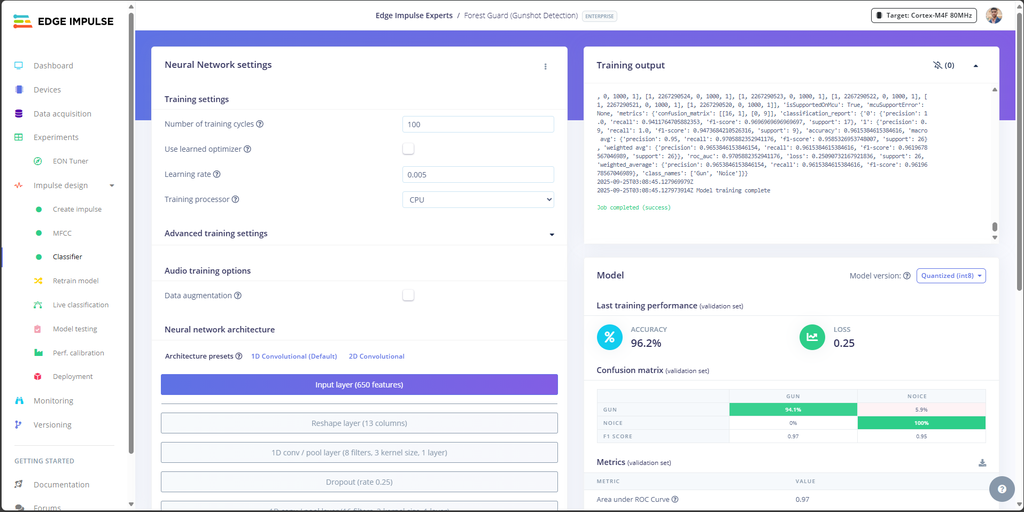Open the round help bubble icon
Image resolution: width=1024 pixels, height=512 pixels.
tap(1001, 488)
